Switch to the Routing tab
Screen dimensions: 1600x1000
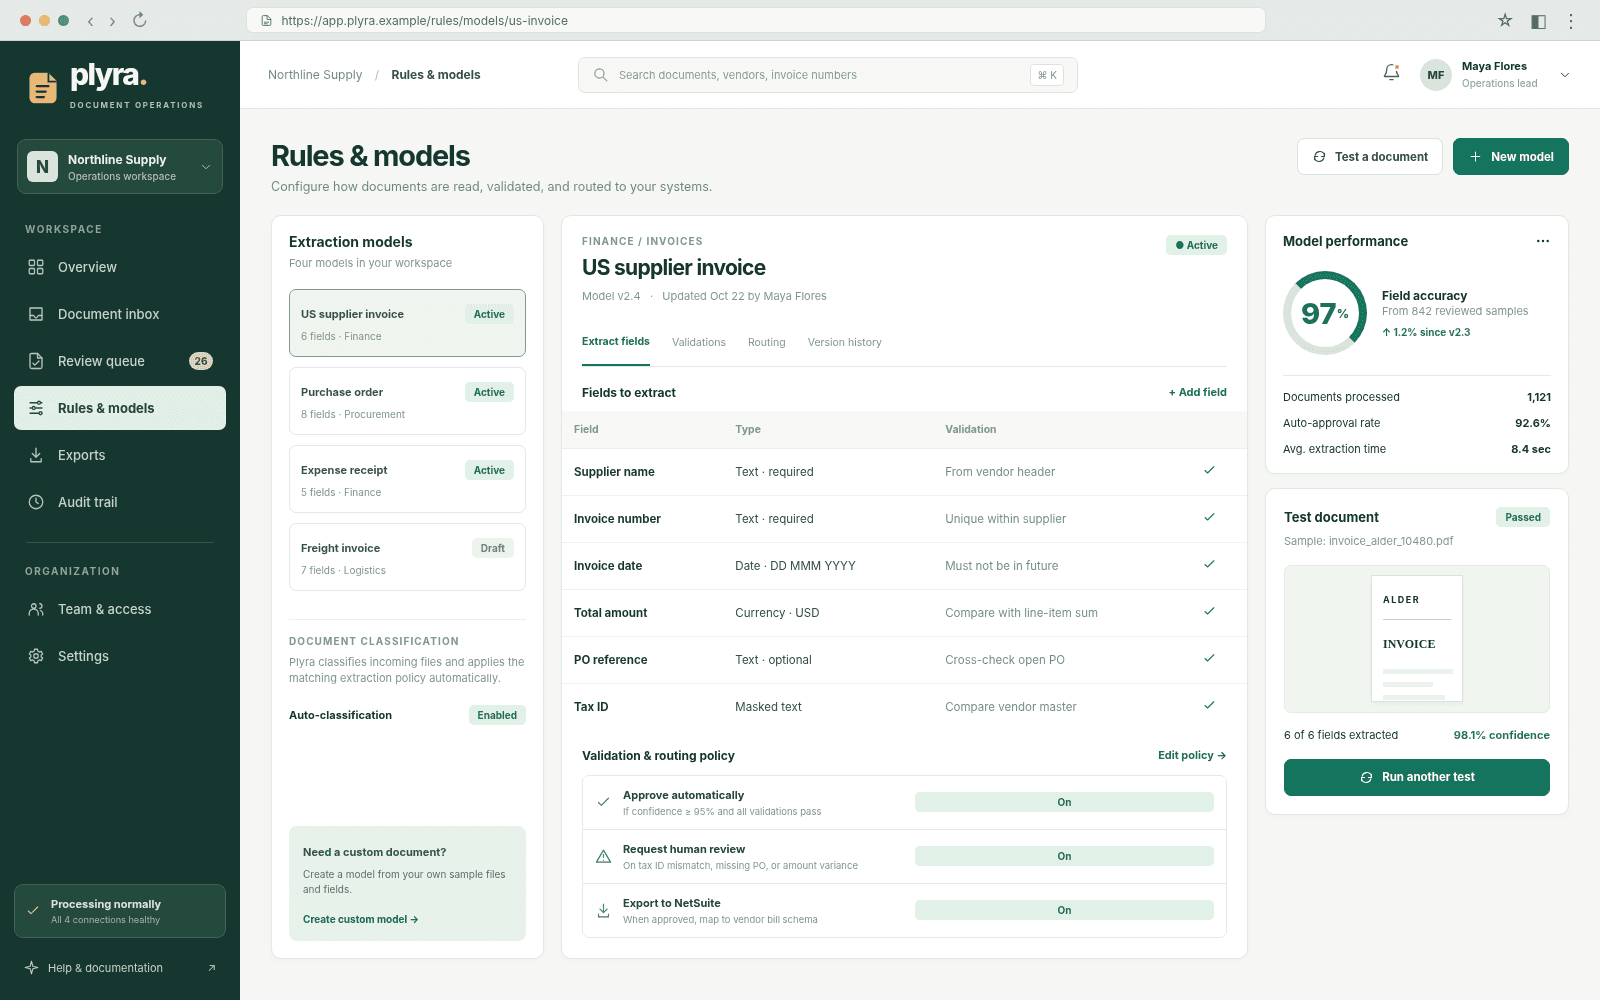click(767, 342)
